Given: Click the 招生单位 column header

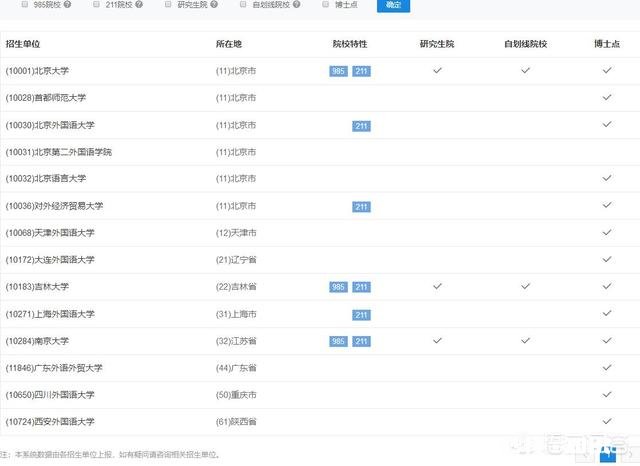Looking at the screenshot, I should (x=23, y=44).
